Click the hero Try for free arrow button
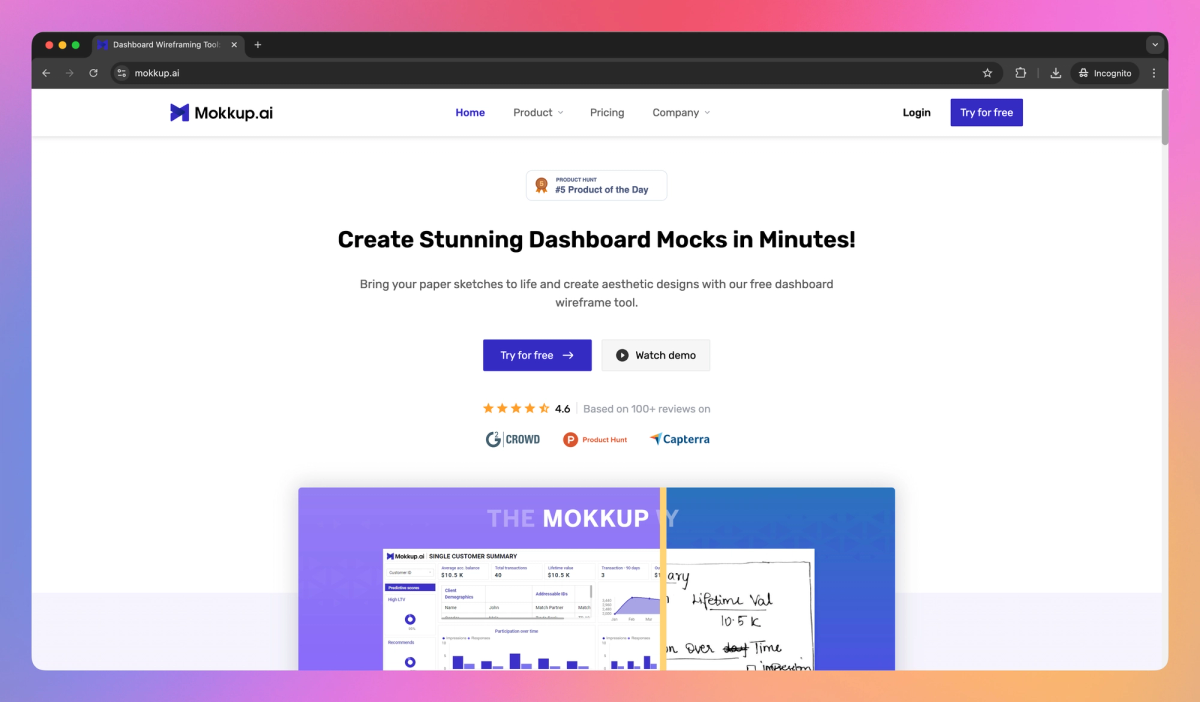 tap(537, 355)
